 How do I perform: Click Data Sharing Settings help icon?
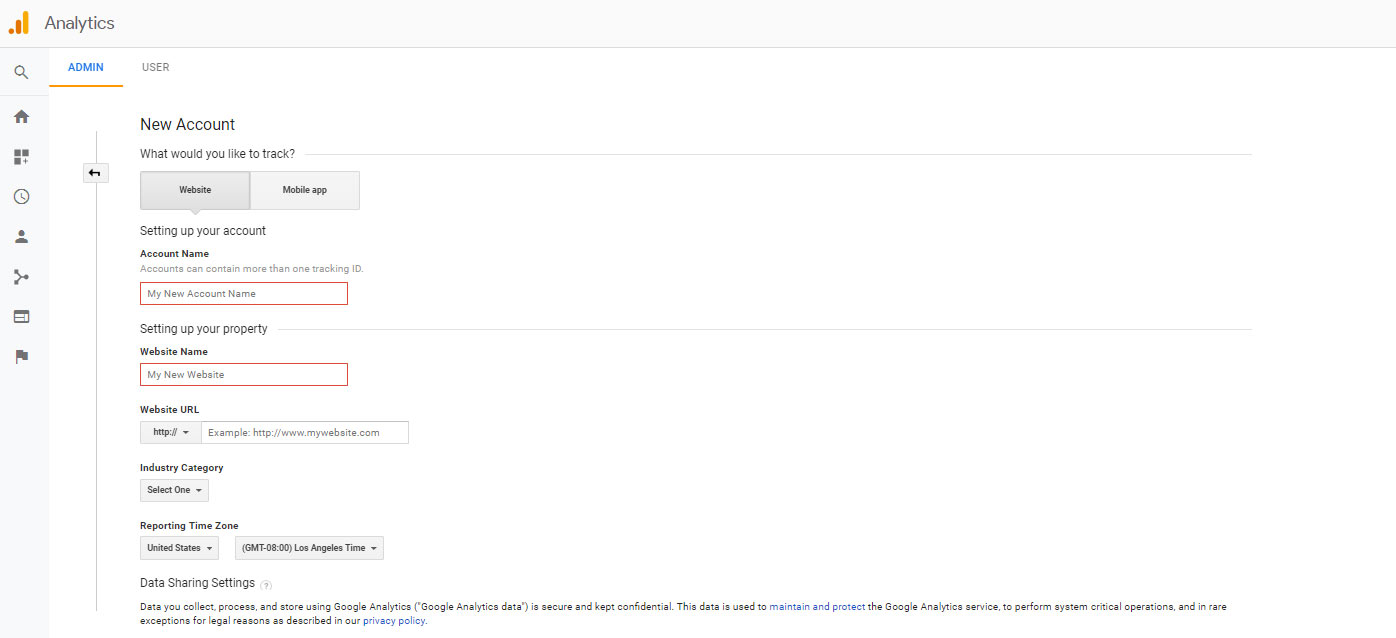(x=266, y=585)
